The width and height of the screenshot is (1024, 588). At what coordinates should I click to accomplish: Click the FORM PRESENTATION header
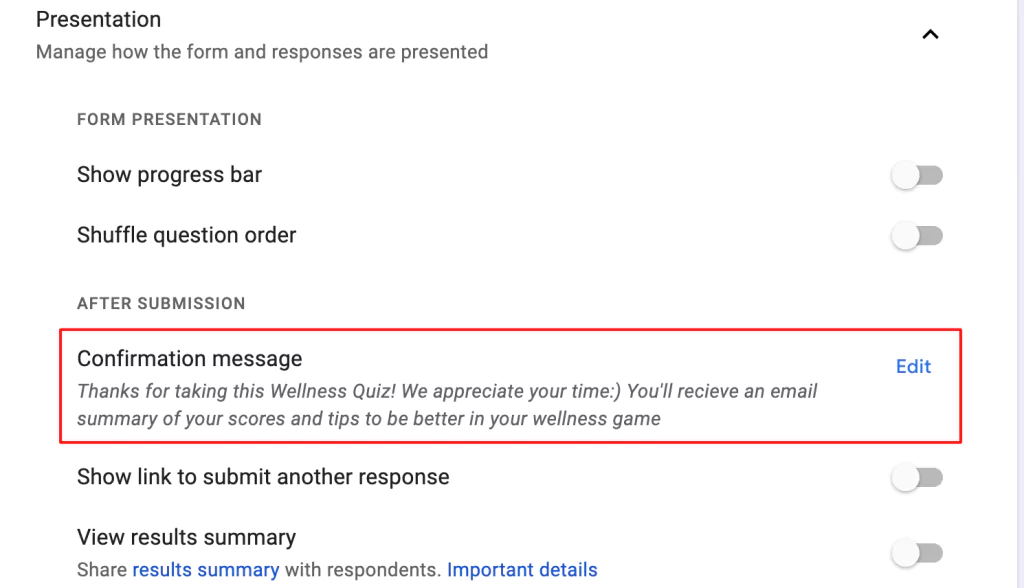point(169,119)
